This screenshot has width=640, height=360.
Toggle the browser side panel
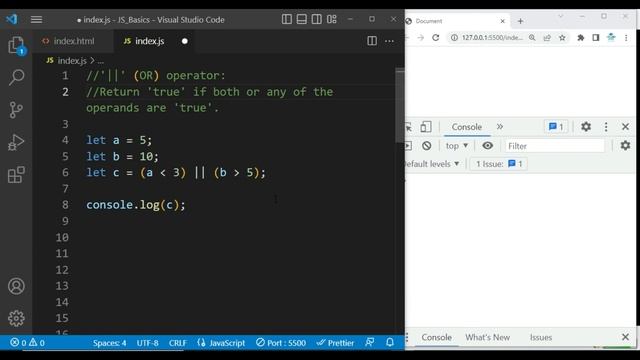pos(596,38)
